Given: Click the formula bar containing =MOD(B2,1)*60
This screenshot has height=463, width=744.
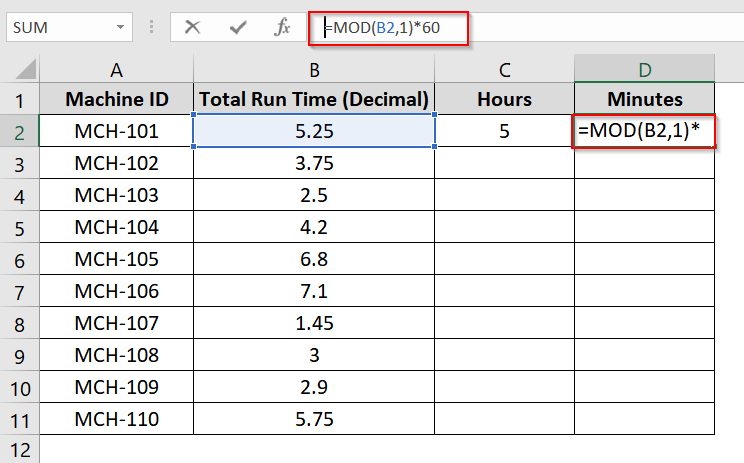Looking at the screenshot, I should (x=526, y=28).
